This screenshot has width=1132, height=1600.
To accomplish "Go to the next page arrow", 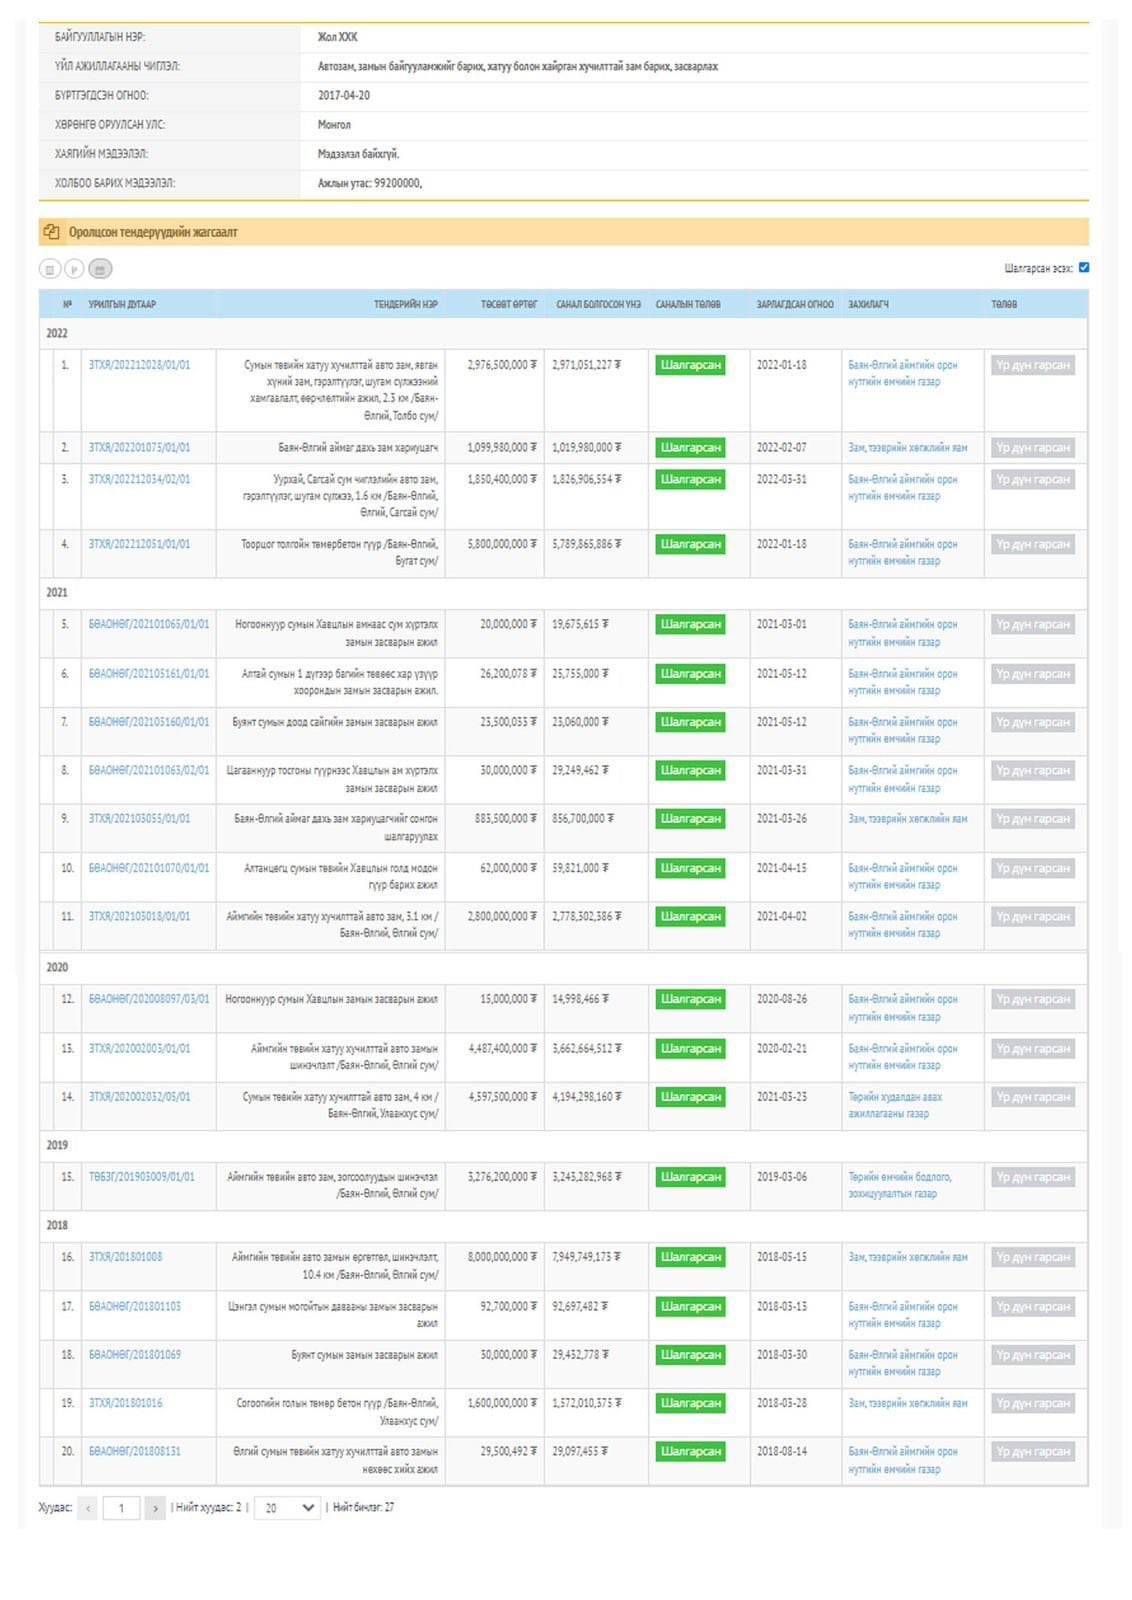I will (x=154, y=1508).
